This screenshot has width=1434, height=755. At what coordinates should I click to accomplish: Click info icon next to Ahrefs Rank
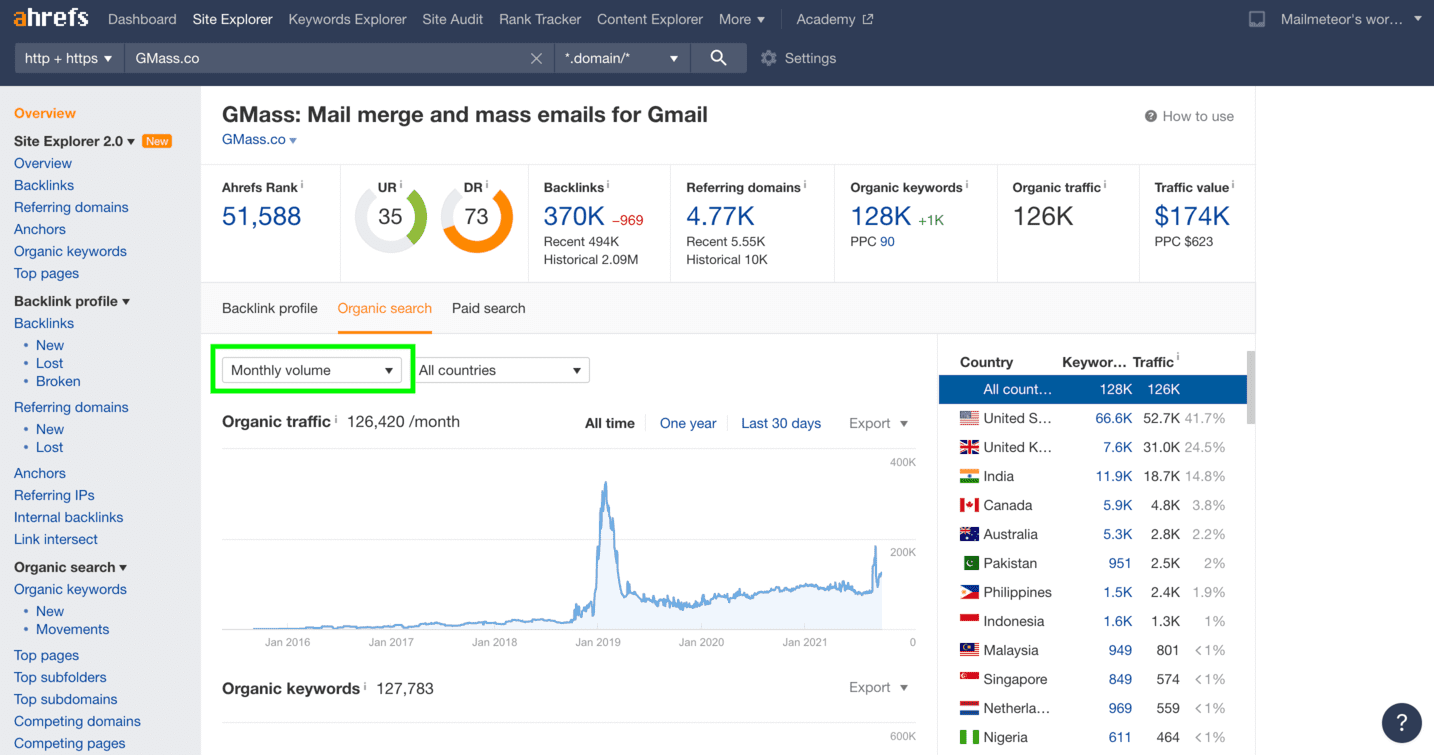pyautogui.click(x=303, y=185)
